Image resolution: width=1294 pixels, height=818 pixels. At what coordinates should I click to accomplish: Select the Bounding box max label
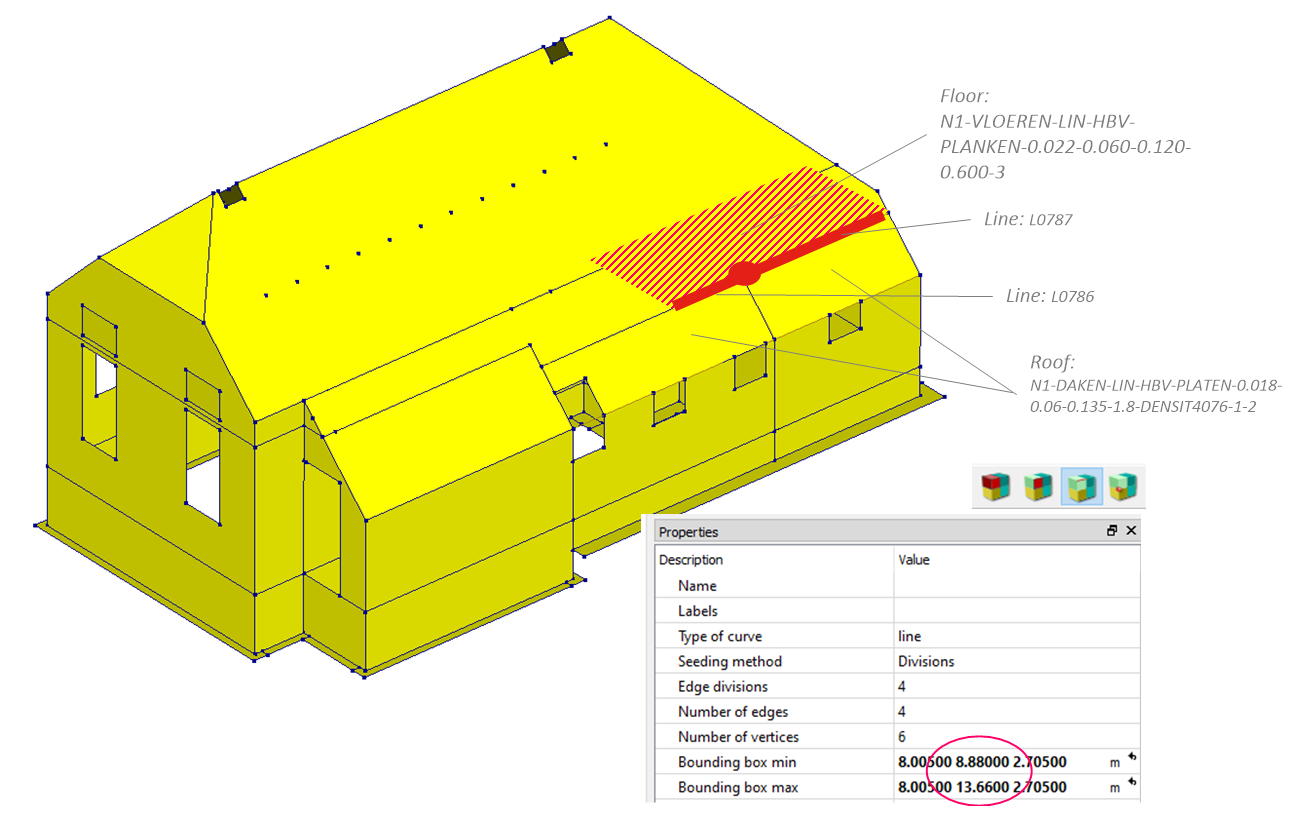tap(738, 787)
